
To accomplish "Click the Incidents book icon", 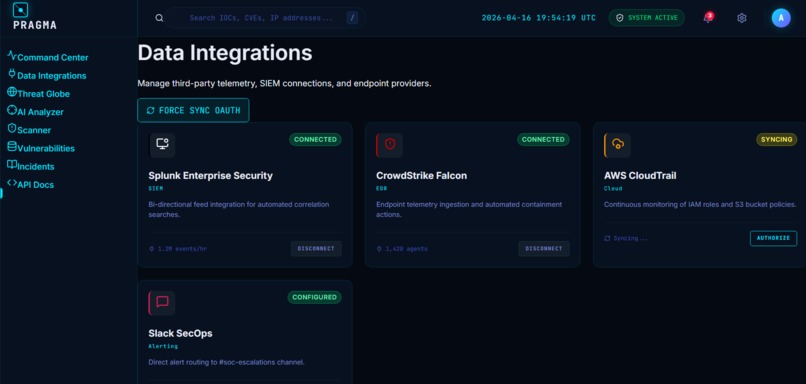I will click(12, 164).
